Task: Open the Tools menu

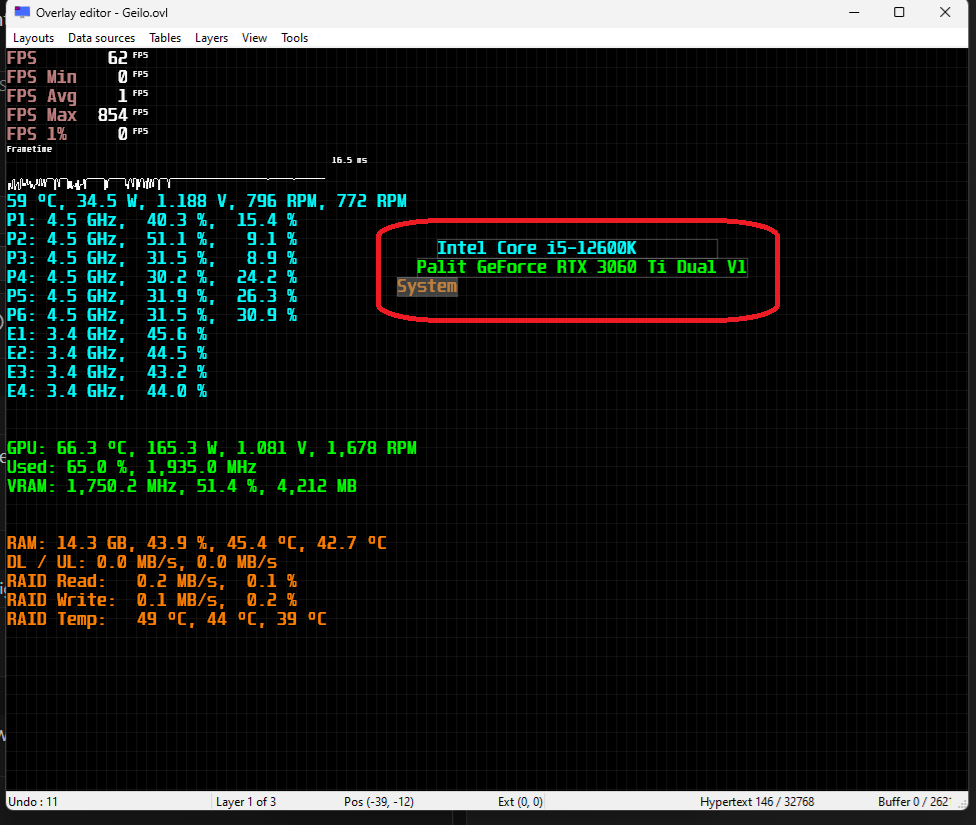Action: click(294, 38)
